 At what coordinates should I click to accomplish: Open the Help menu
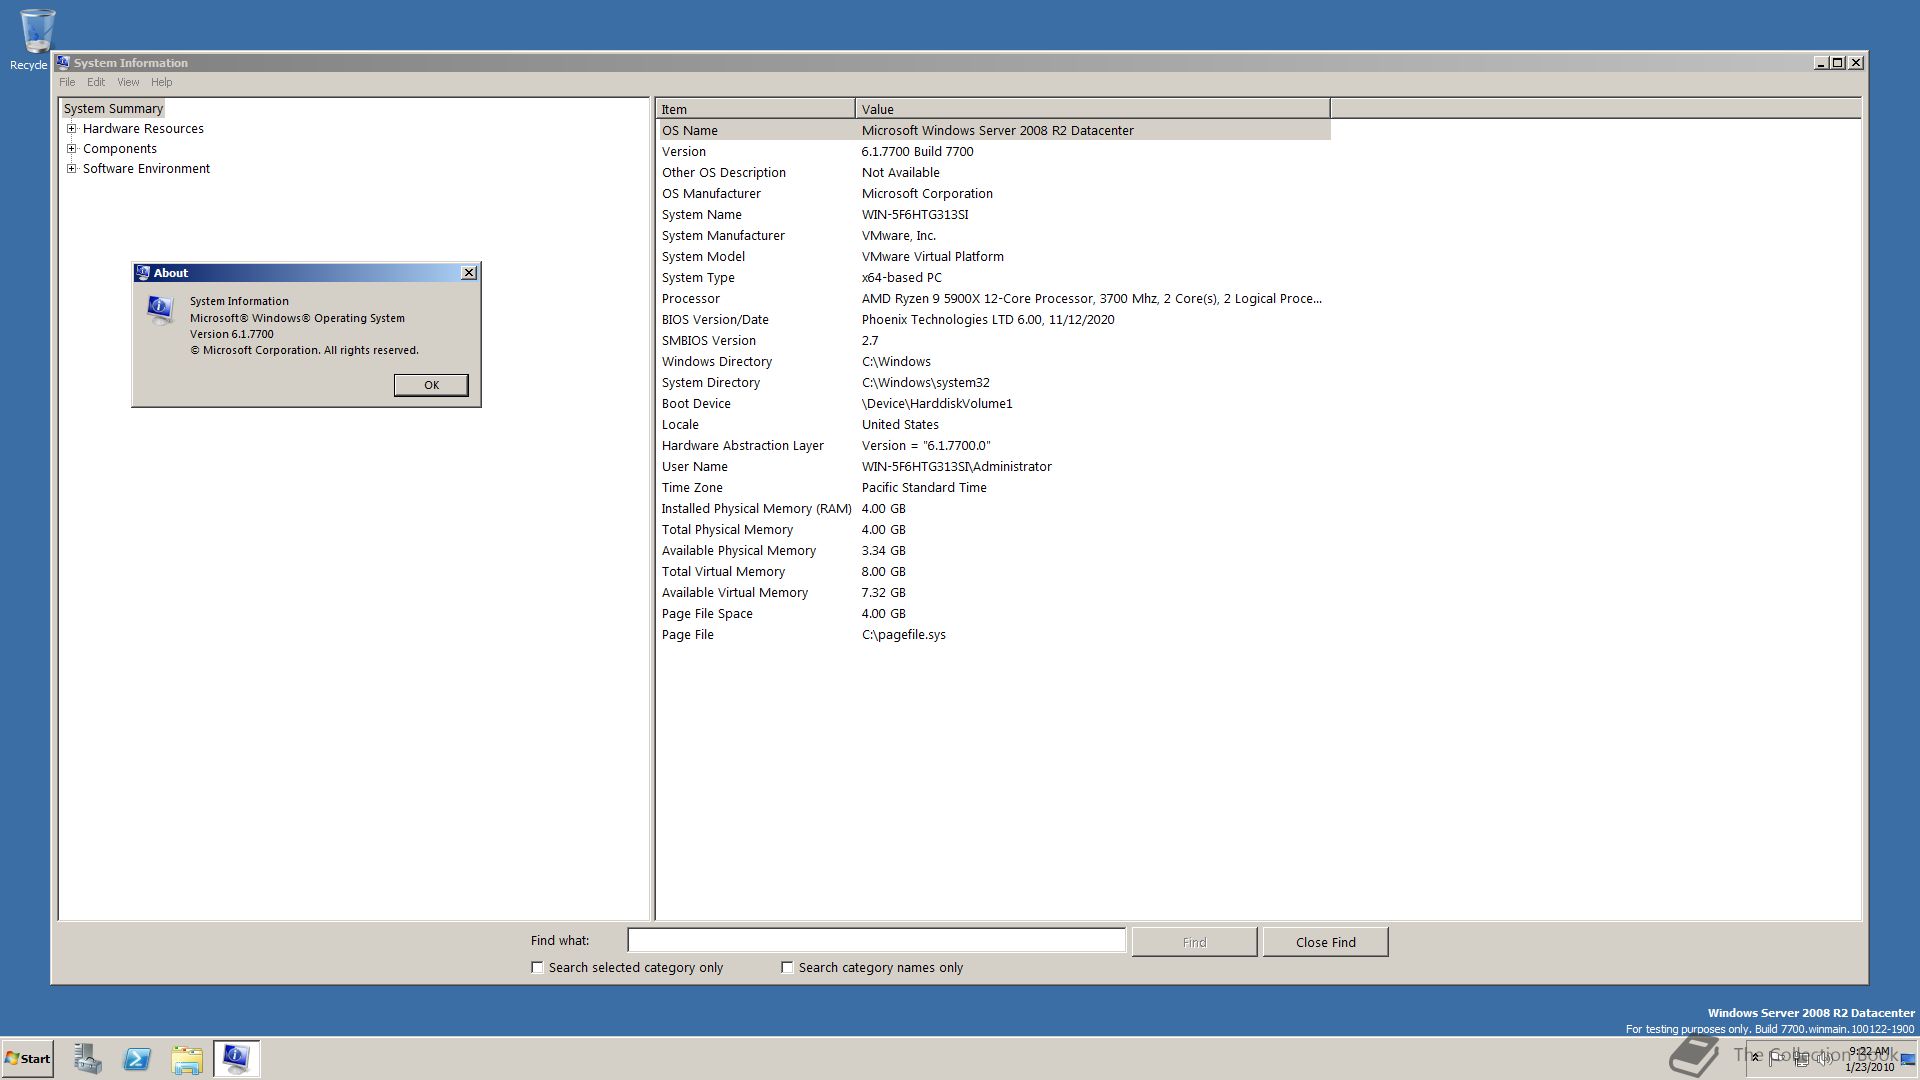click(162, 82)
